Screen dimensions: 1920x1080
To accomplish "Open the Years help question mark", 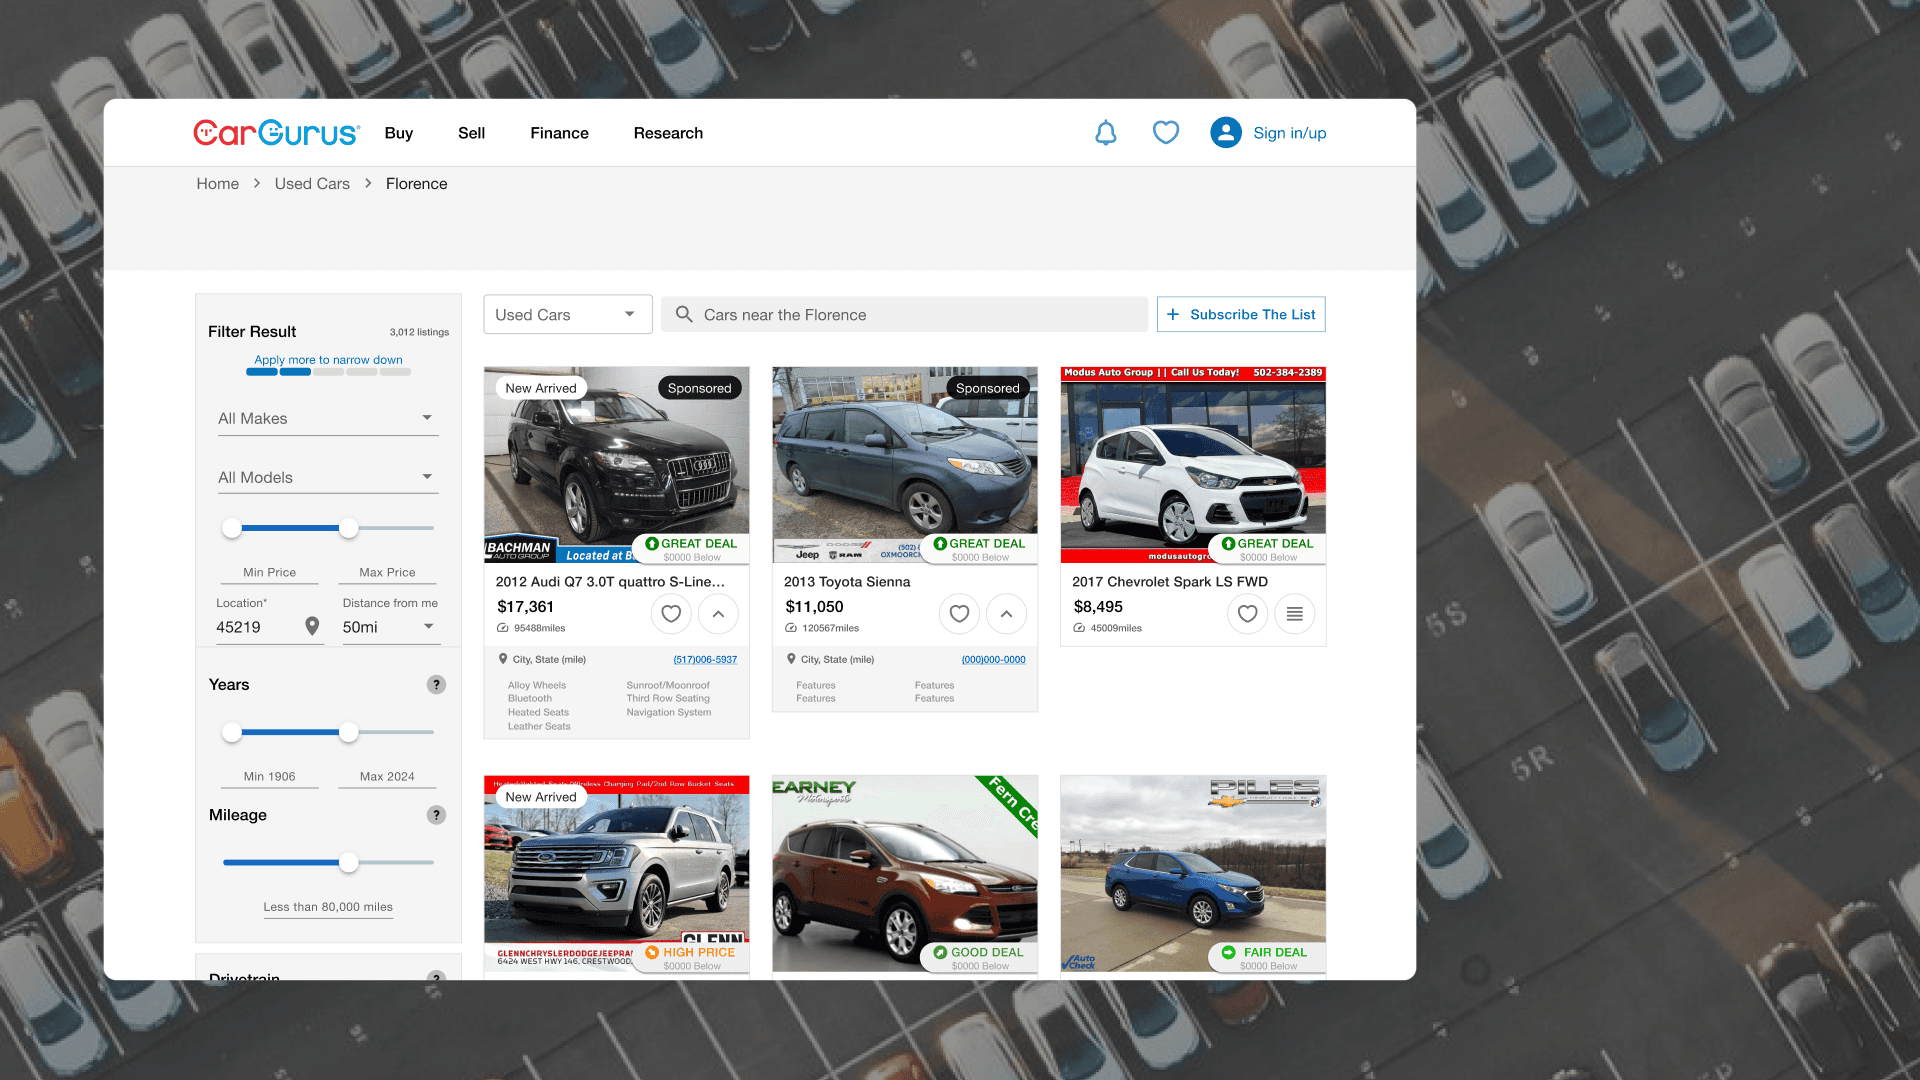I will 436,685.
